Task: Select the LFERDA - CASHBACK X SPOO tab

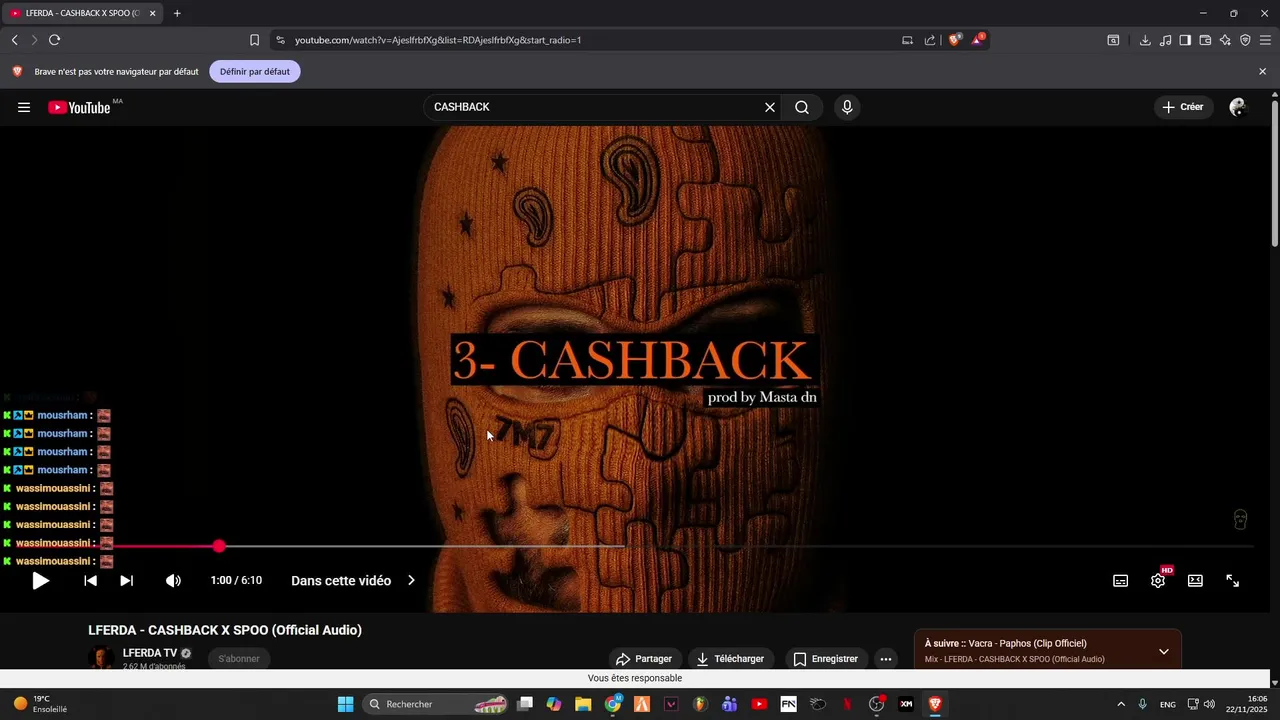Action: [83, 13]
